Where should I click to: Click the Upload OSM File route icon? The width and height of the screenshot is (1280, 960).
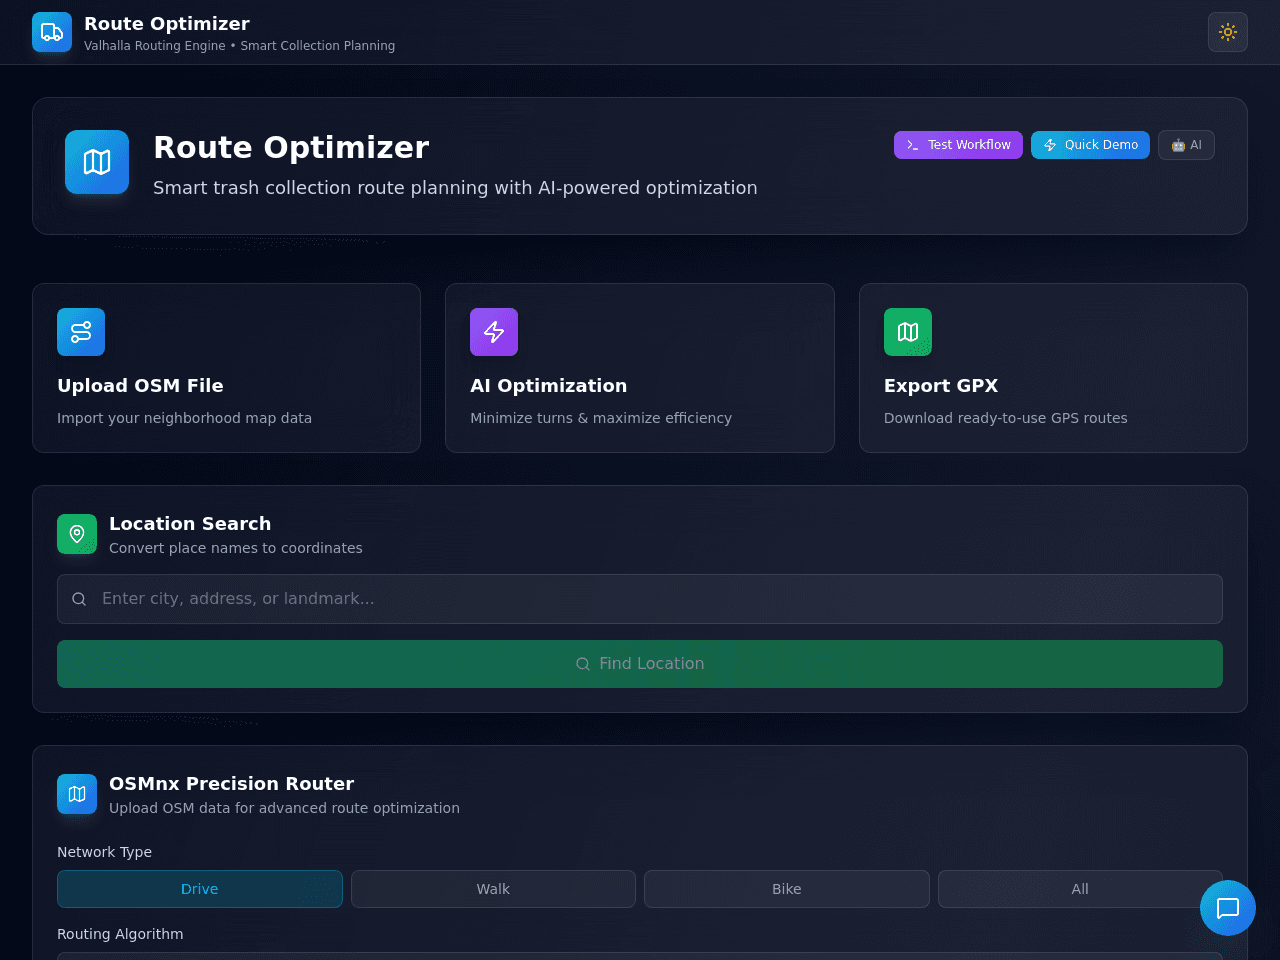81,332
